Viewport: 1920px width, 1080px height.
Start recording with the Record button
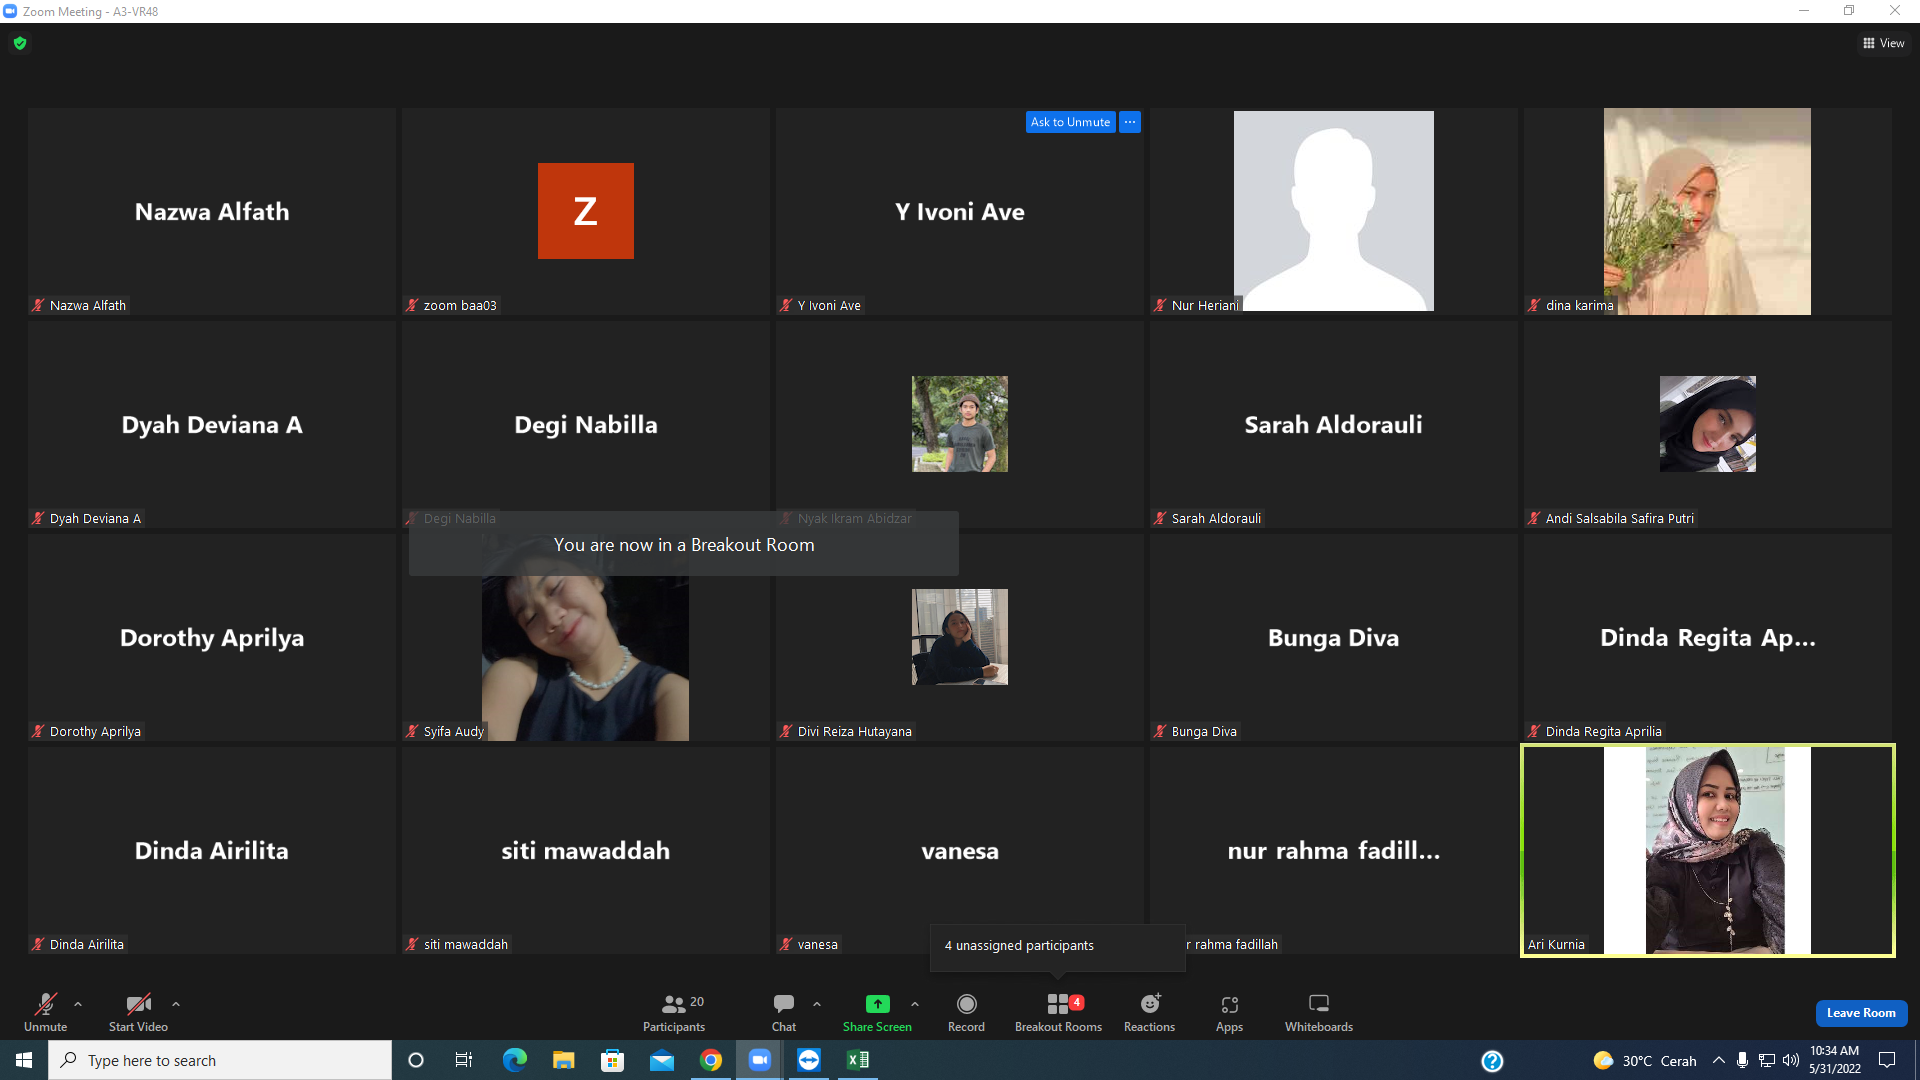click(966, 1011)
